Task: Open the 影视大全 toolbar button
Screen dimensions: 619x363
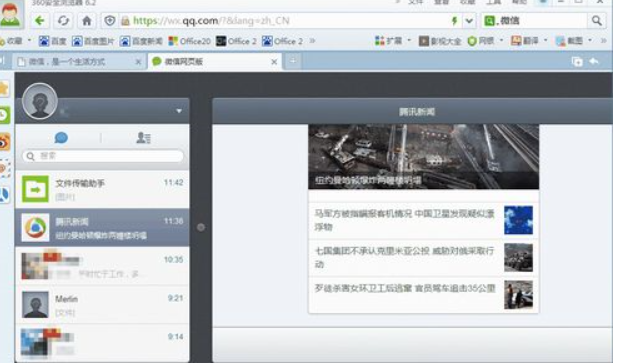Action: (440, 41)
